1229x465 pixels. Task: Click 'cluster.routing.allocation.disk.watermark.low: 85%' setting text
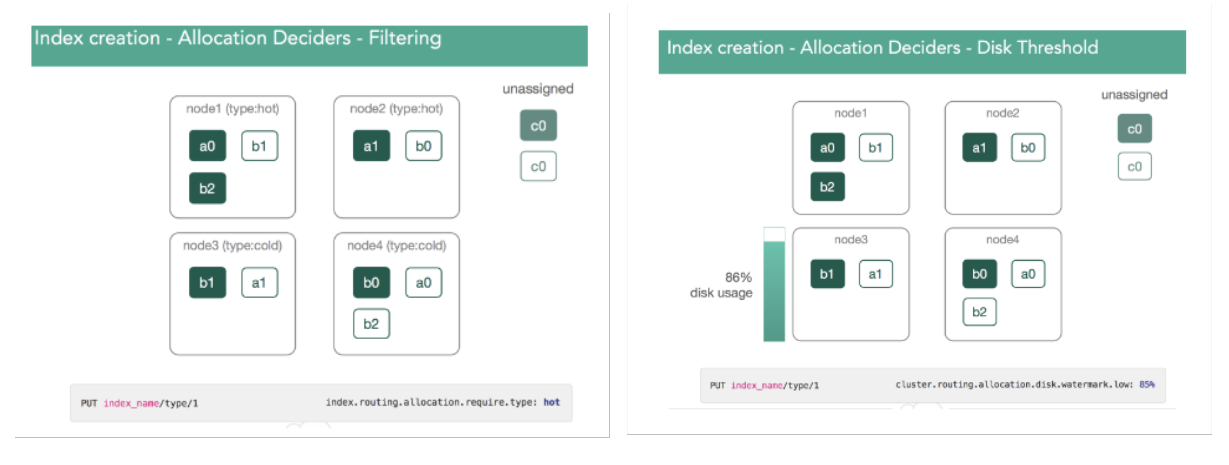(x=1030, y=384)
